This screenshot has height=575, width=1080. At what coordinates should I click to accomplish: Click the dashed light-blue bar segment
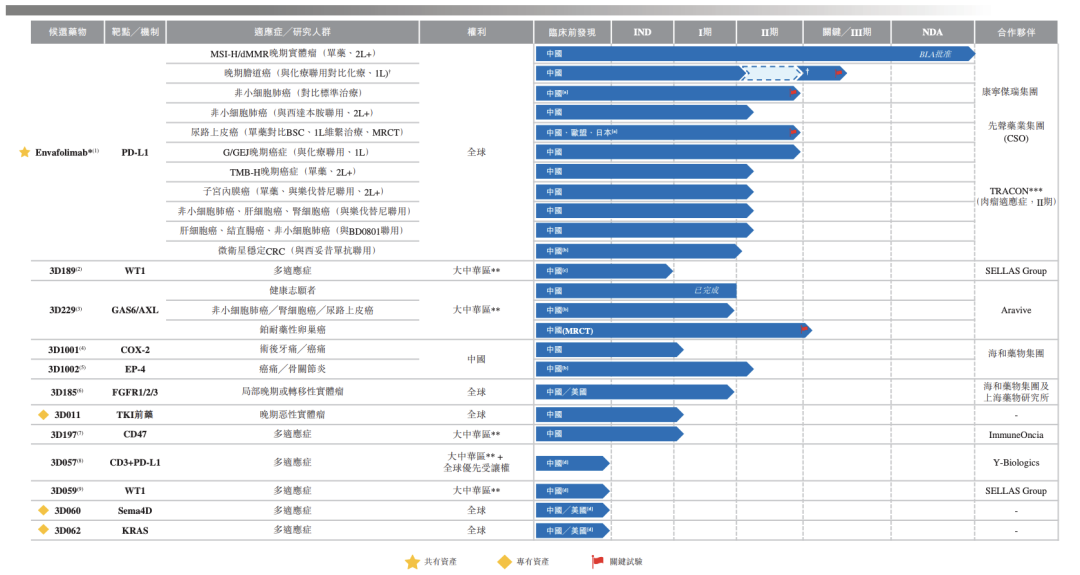tap(771, 72)
